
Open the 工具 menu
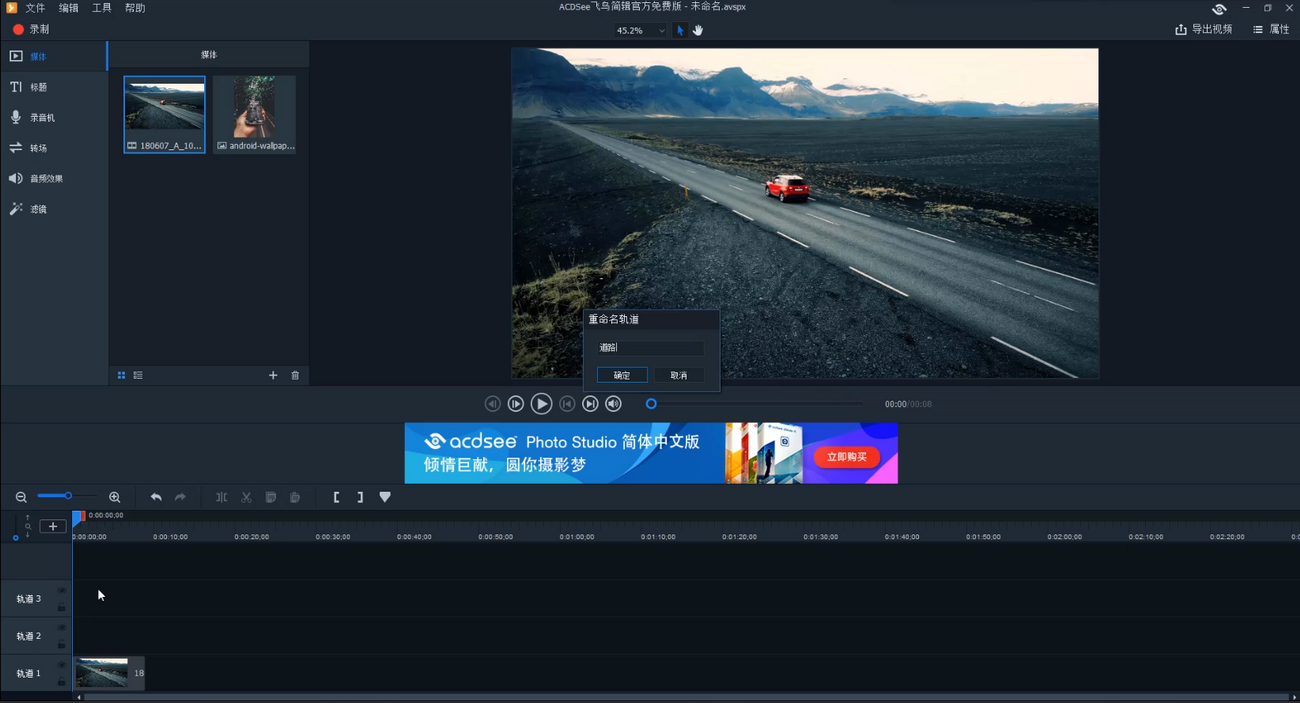point(102,8)
